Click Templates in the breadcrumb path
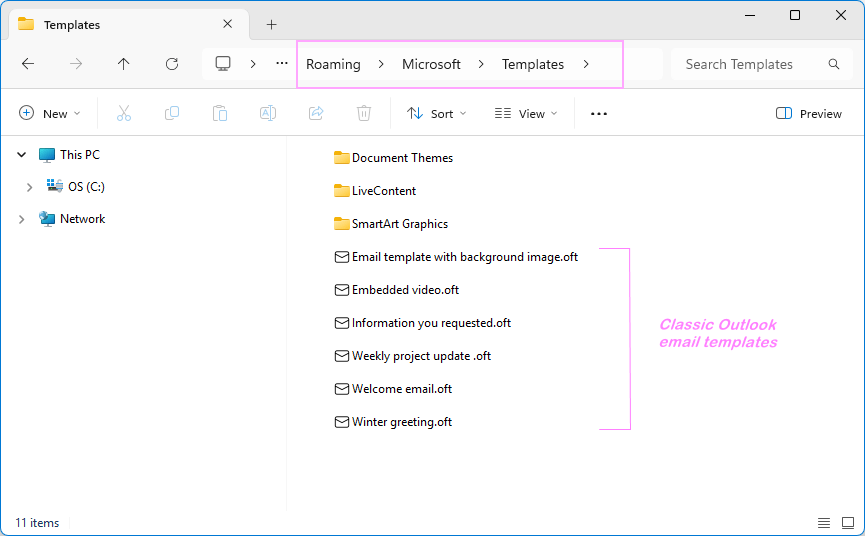Screen dimensions: 865x536 (x=533, y=65)
